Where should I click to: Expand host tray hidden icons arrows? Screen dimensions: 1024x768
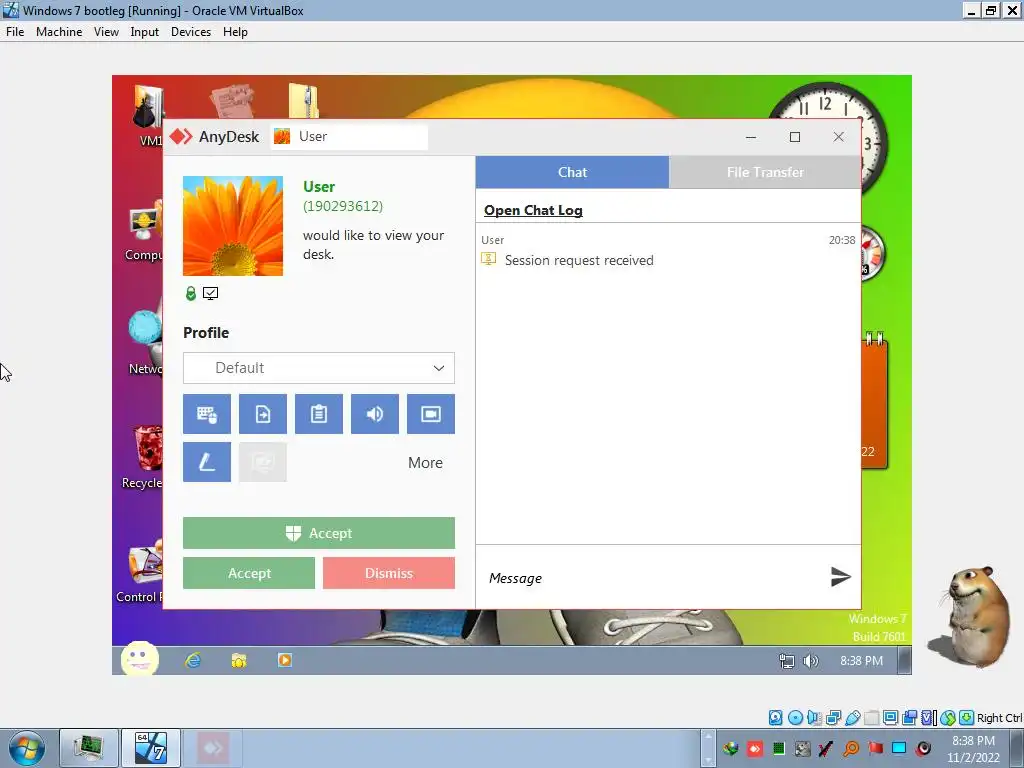708,748
